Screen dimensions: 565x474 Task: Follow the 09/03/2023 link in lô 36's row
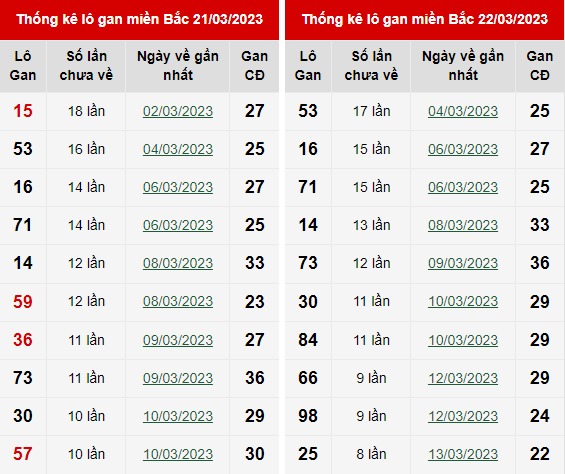pos(178,340)
